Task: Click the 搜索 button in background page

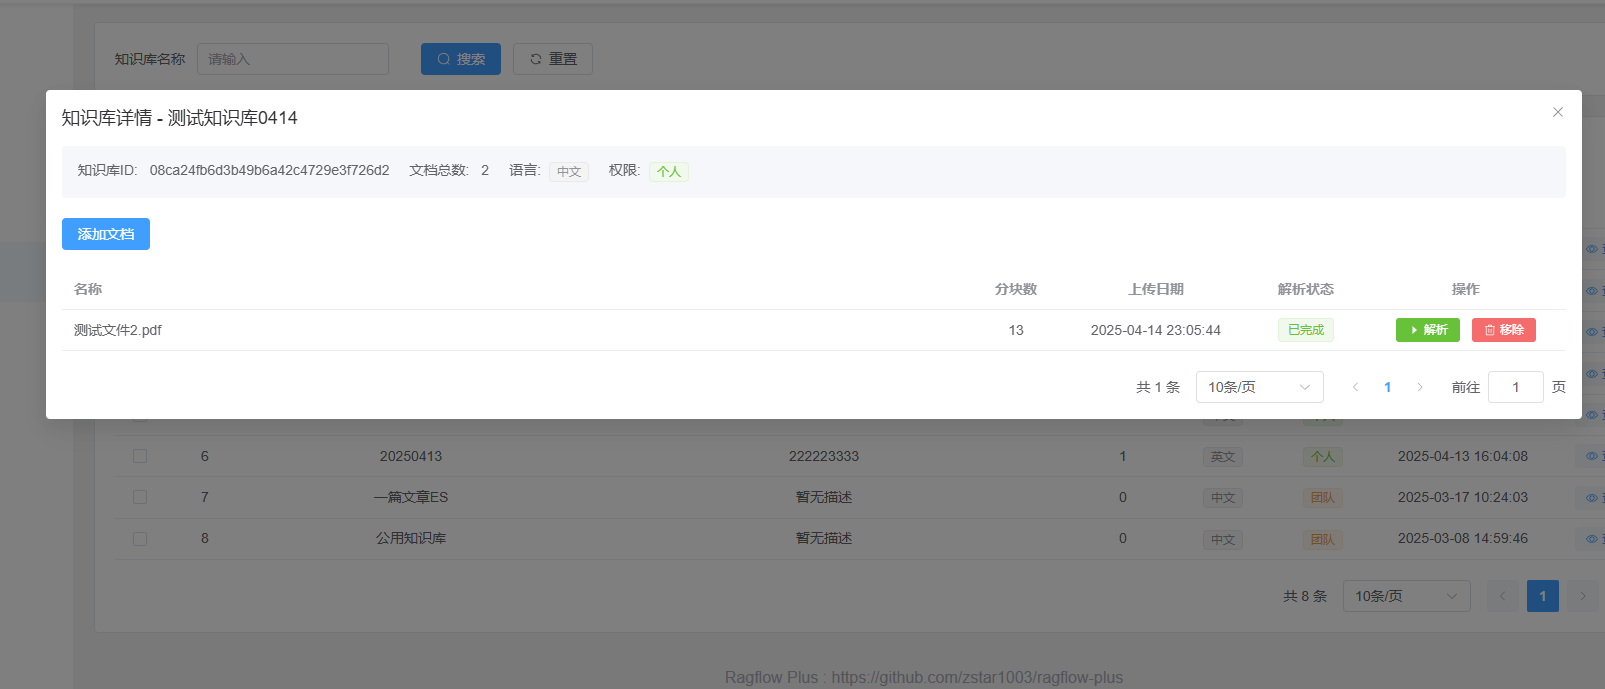Action: point(461,59)
